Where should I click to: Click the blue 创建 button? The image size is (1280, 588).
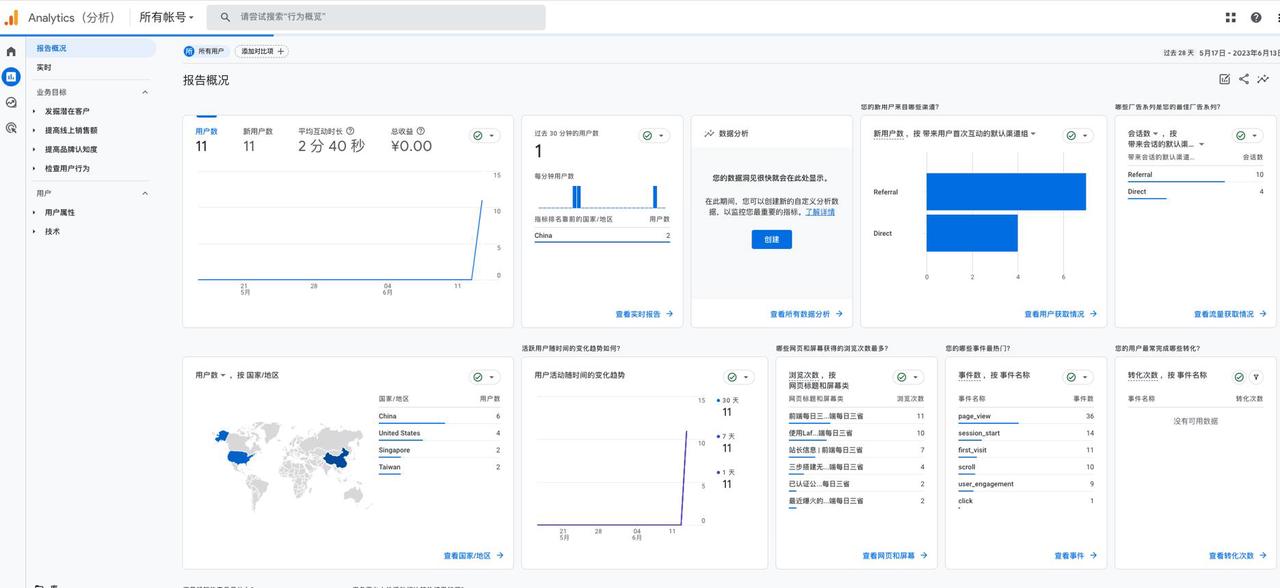[x=772, y=239]
